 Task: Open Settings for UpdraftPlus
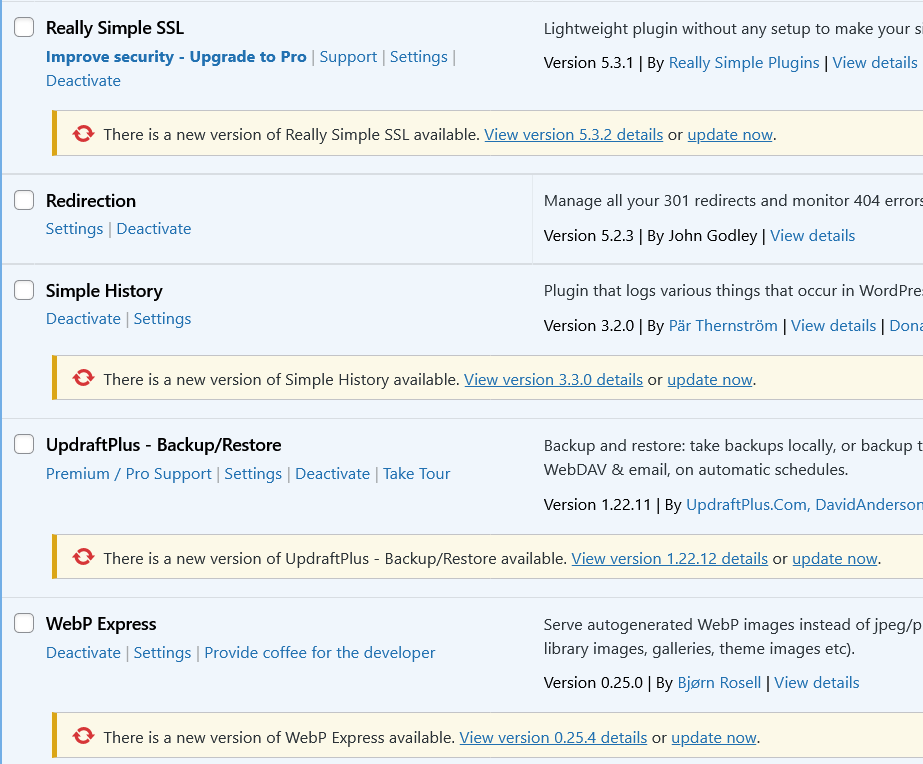pos(253,474)
